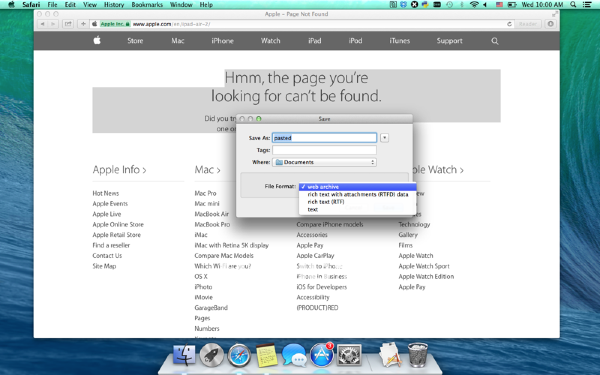600x375 pixels.
Task: Click the Time Machine menu bar icon
Action: coord(450,5)
